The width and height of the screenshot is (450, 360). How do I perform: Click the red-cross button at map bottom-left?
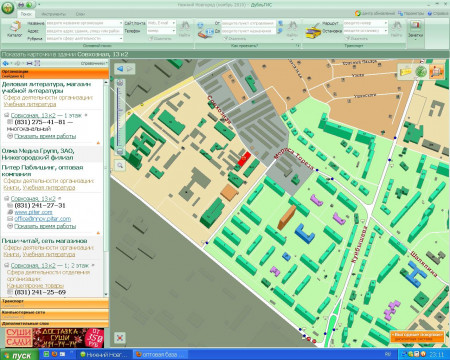coord(120,338)
